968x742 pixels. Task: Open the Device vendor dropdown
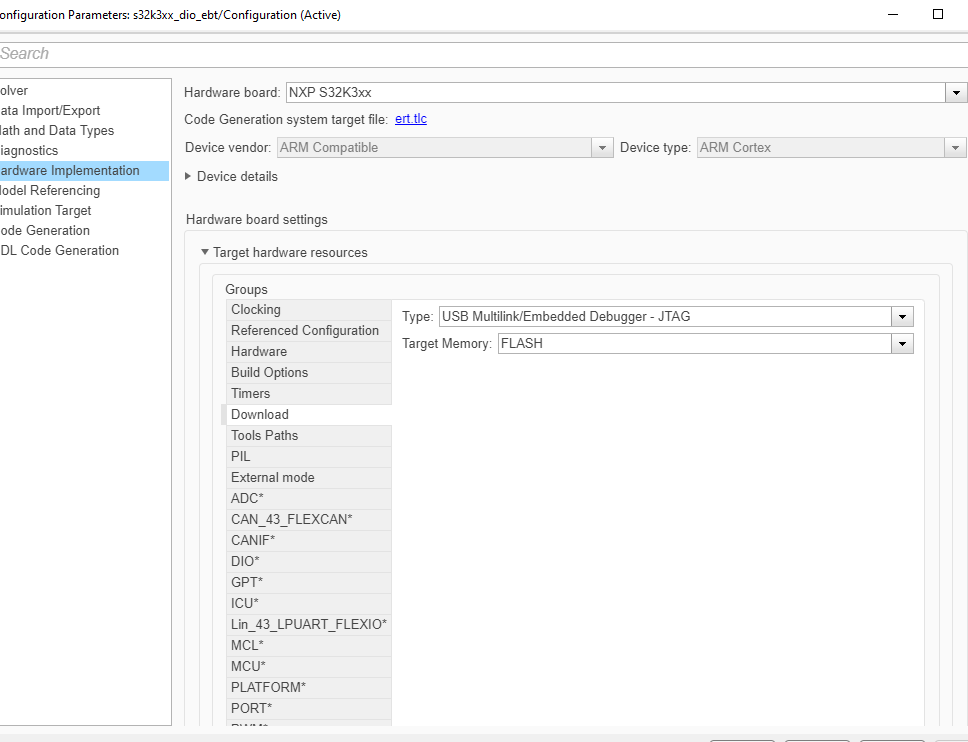point(602,147)
